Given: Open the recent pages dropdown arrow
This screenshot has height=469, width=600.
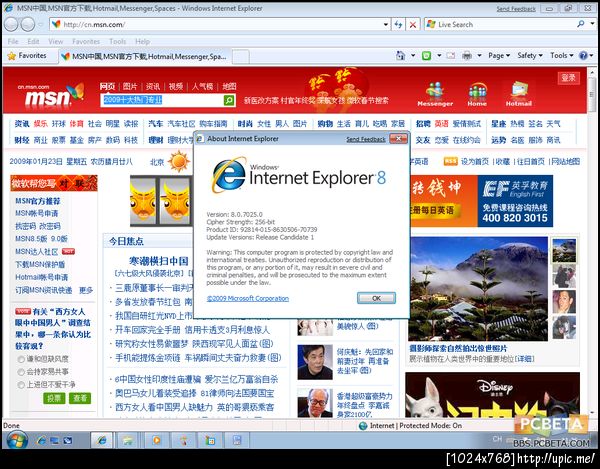Looking at the screenshot, I should point(40,25).
